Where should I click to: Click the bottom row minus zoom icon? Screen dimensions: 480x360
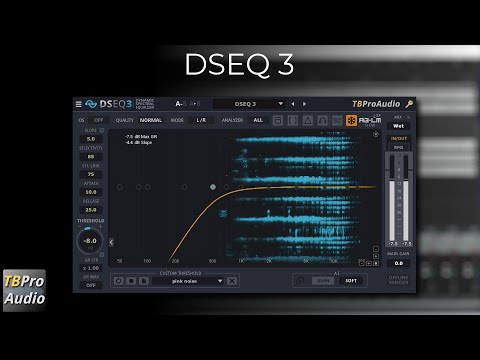[362, 263]
